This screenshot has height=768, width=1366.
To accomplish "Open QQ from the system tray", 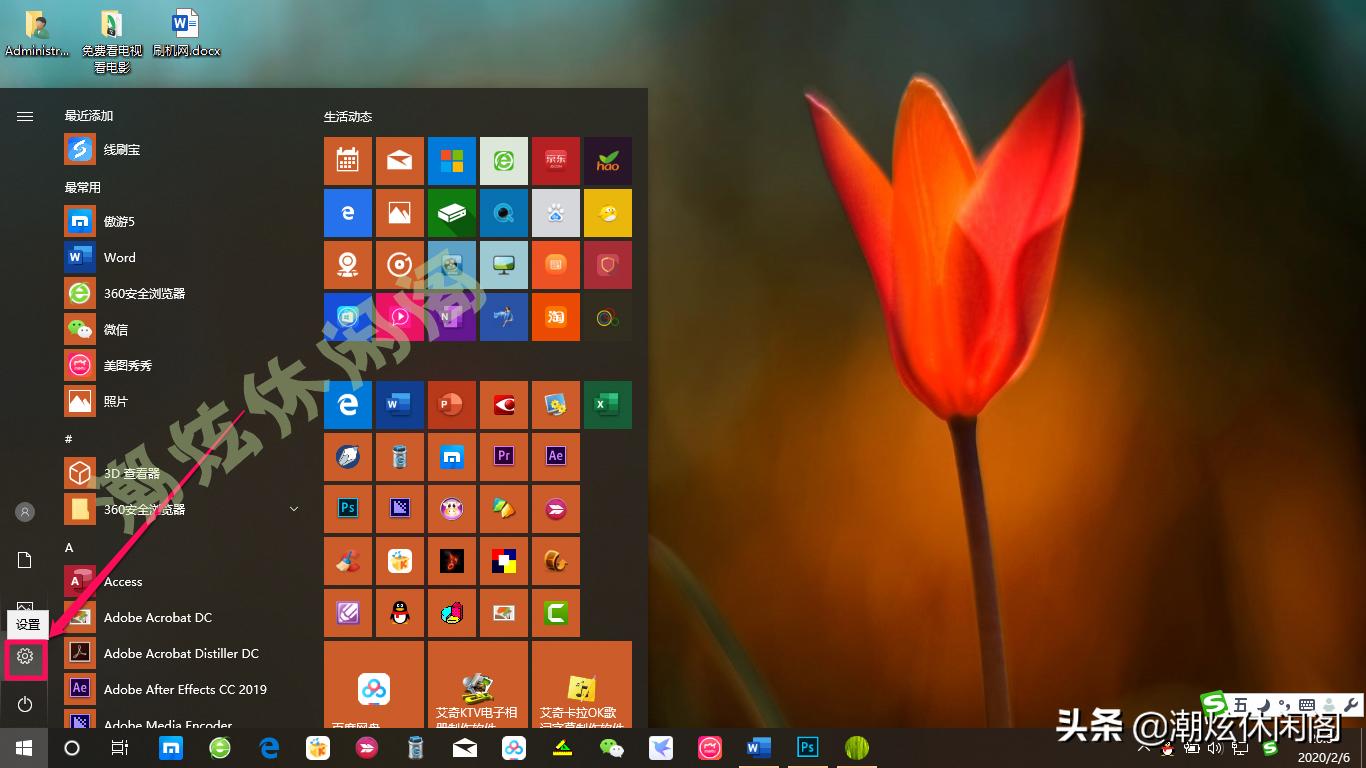I will [x=1167, y=749].
